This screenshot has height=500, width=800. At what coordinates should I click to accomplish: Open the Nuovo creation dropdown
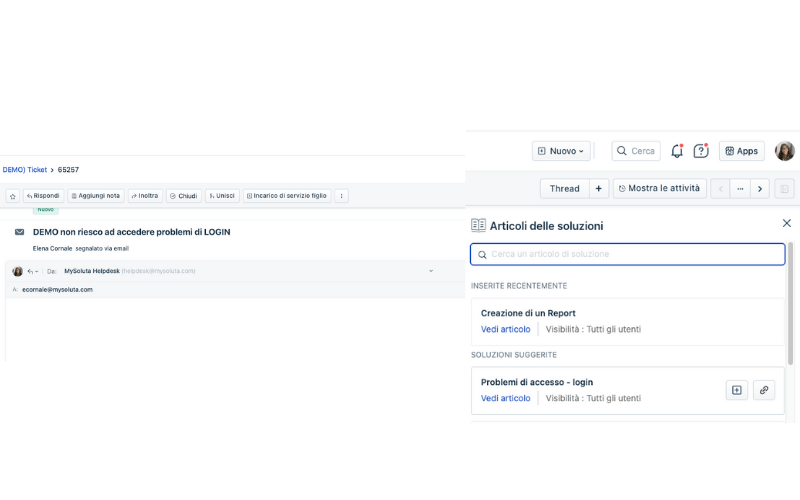tap(561, 151)
